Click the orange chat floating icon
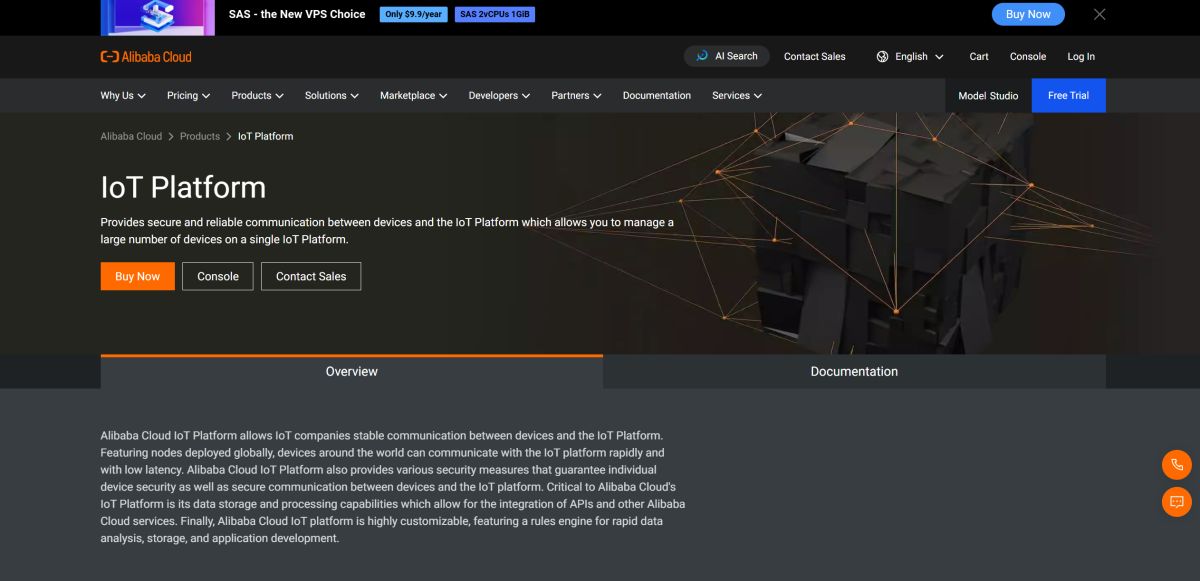 [1177, 502]
